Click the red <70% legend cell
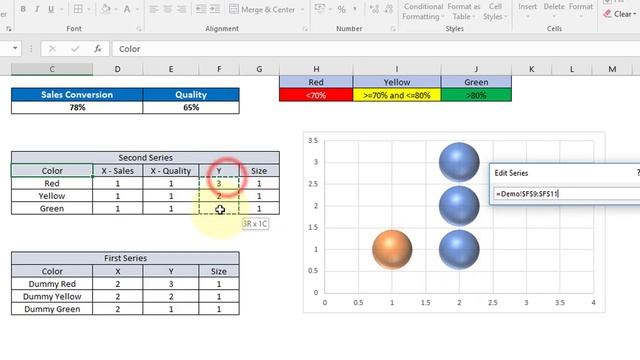This screenshot has width=640, height=360. 316,95
